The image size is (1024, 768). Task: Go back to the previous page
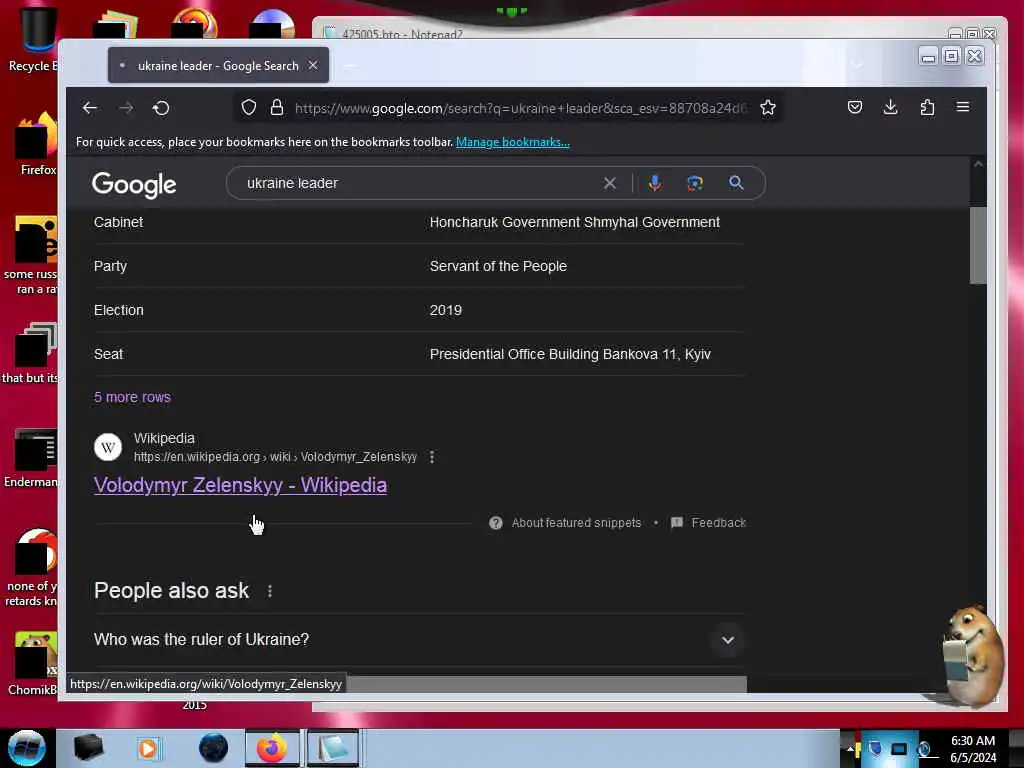[x=89, y=108]
